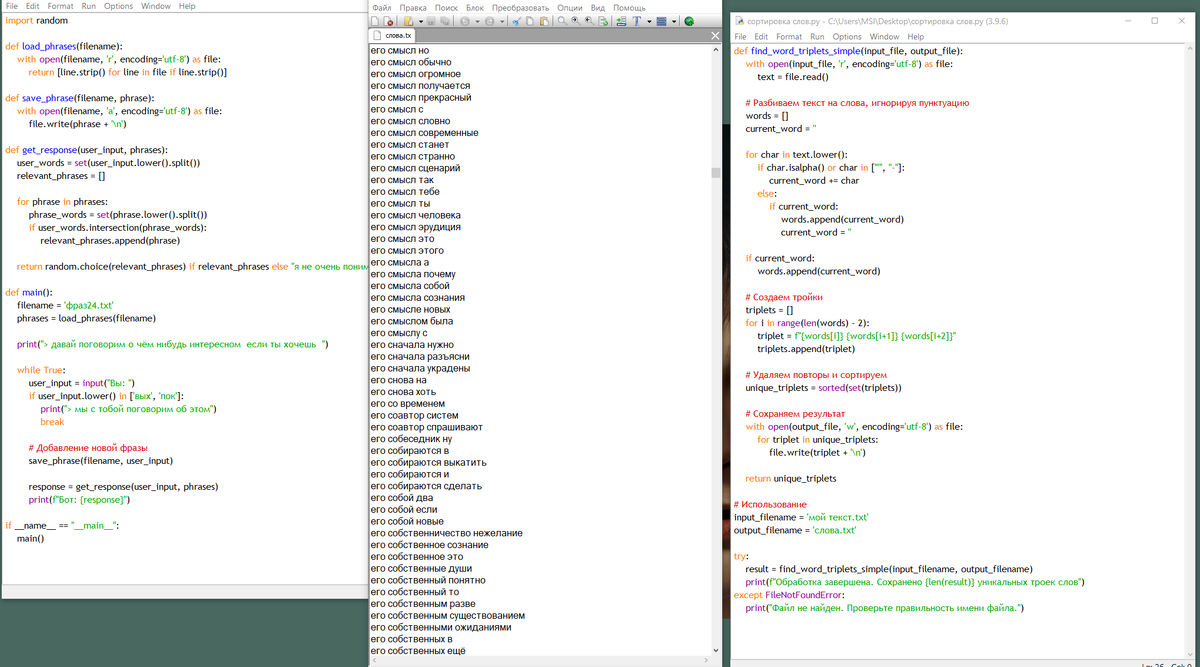Open Run menu in the left IDLE window
This screenshot has height=667, width=1200.
pyautogui.click(x=89, y=6)
